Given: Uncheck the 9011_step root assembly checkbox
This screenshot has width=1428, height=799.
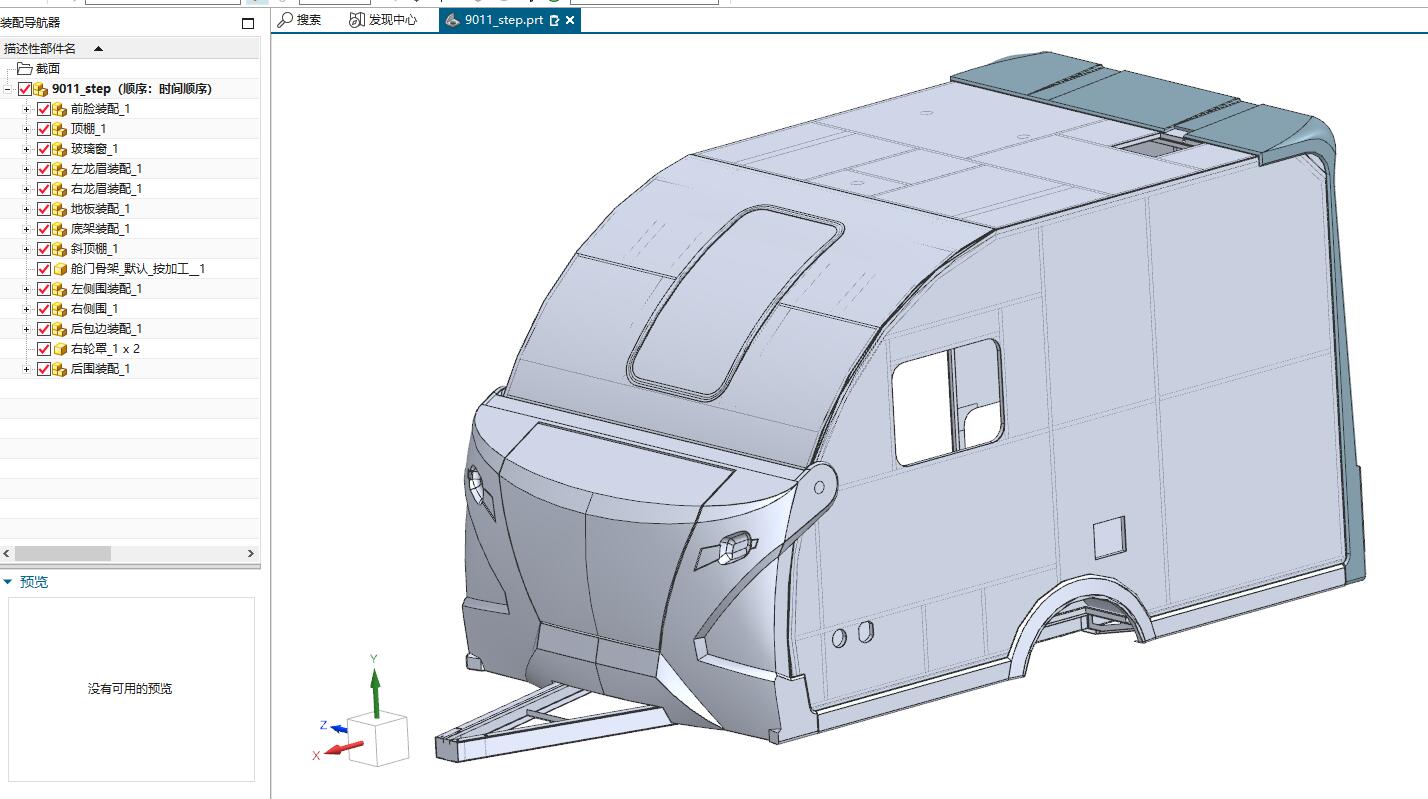Looking at the screenshot, I should click(x=25, y=89).
